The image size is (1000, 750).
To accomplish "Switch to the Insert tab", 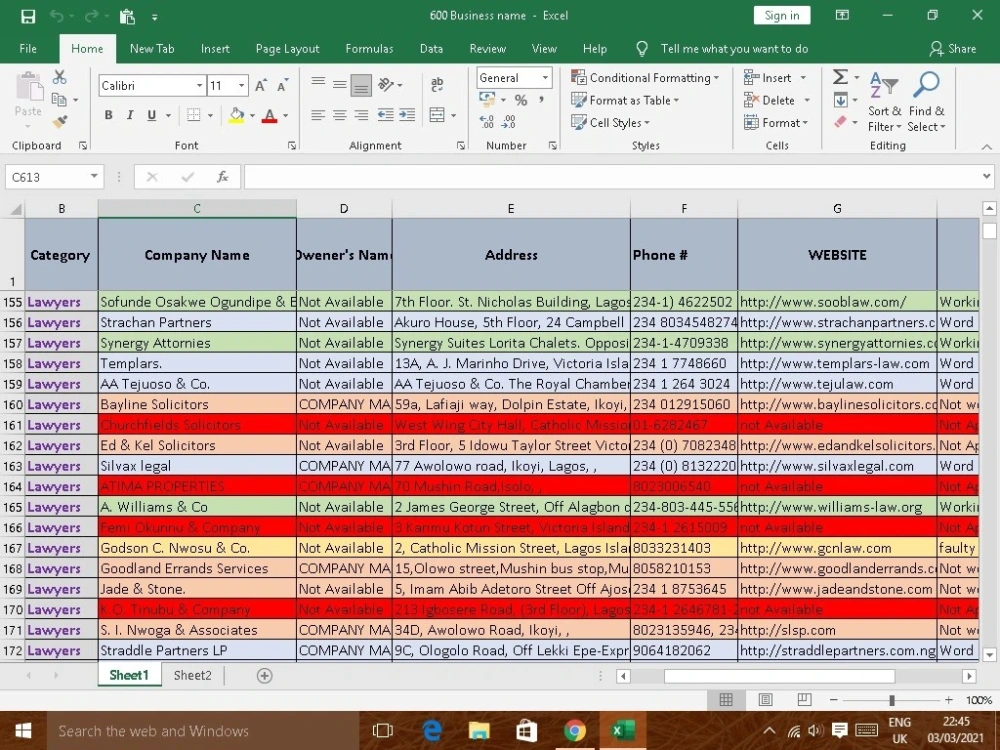I will click(215, 48).
